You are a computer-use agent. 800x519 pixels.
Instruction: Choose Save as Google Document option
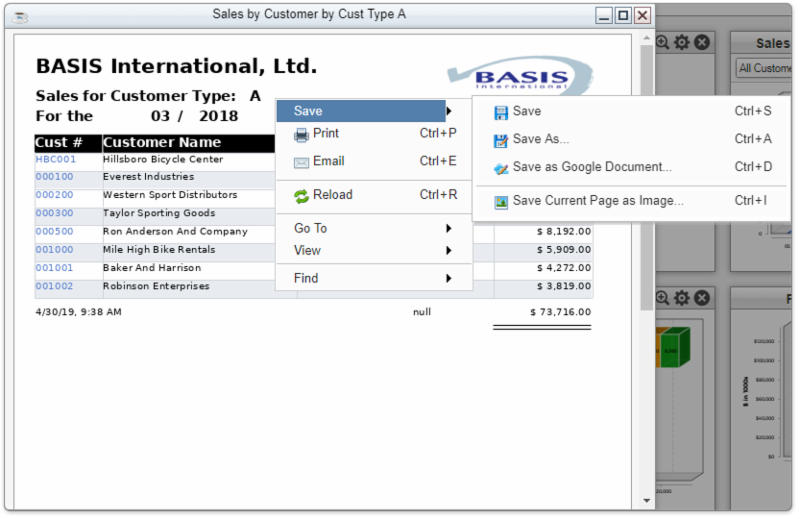click(592, 167)
